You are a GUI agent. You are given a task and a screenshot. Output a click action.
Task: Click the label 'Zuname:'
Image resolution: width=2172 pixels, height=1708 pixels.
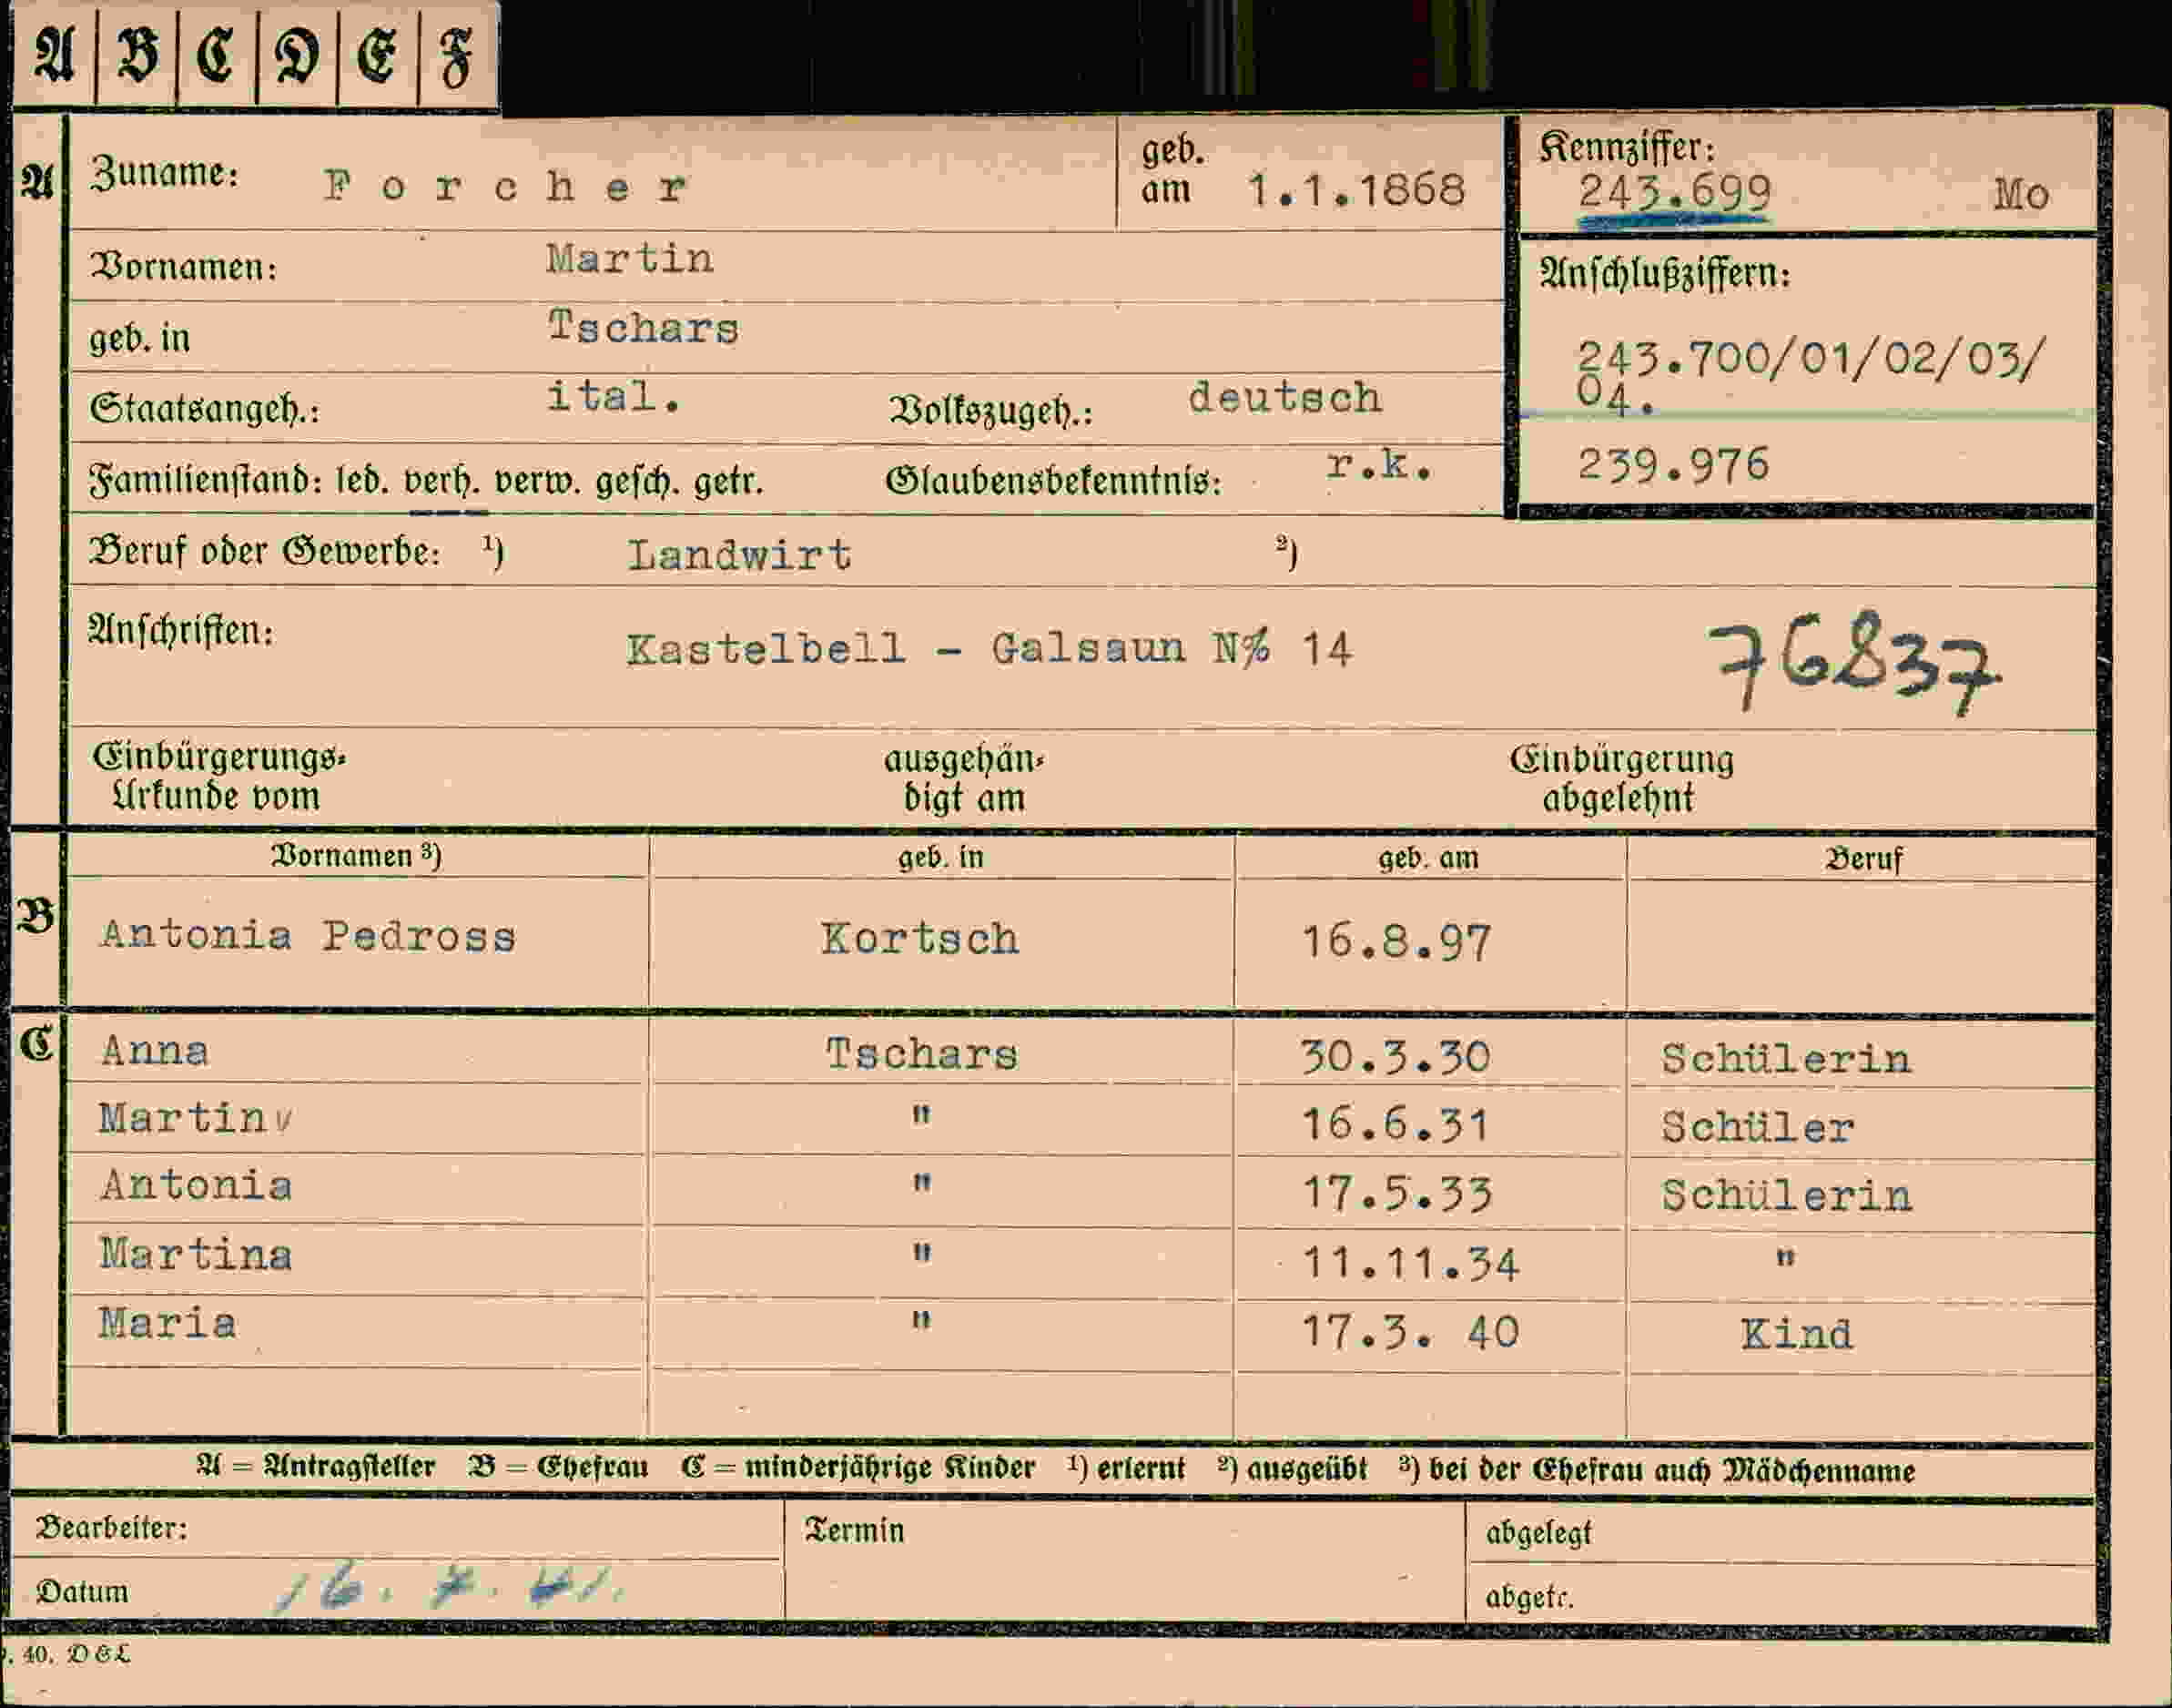pos(164,174)
